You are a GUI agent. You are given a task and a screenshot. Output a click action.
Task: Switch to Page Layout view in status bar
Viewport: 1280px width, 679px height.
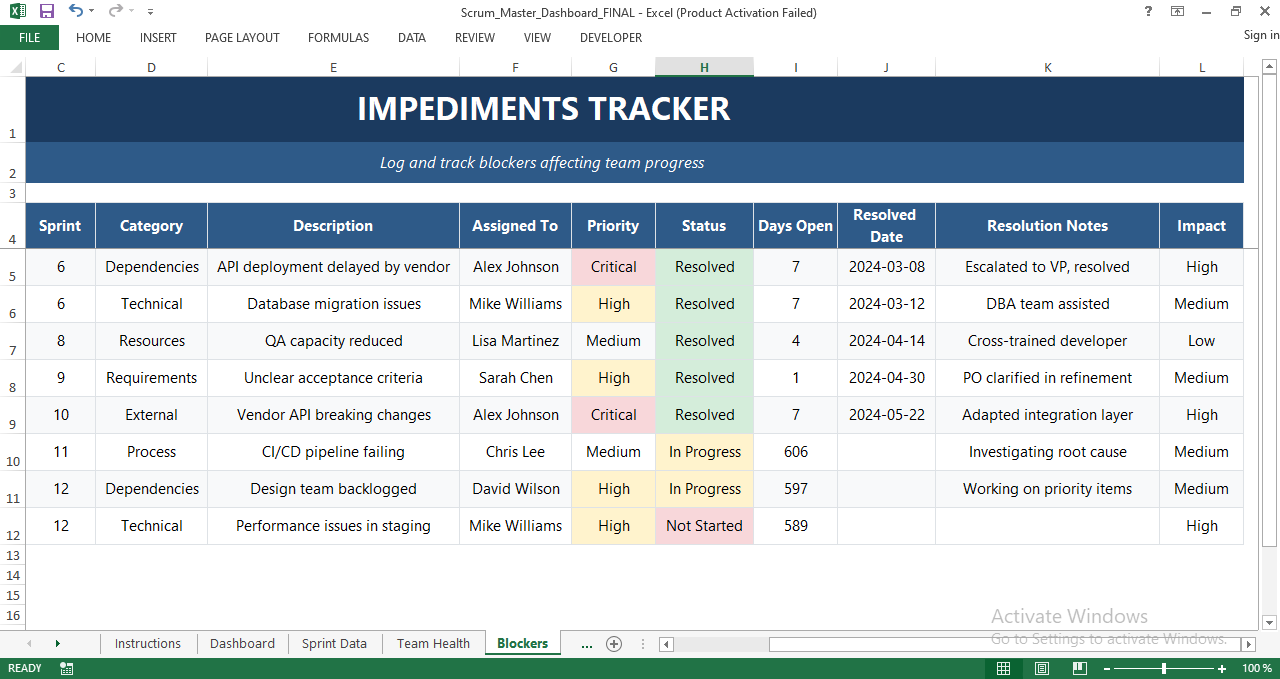[1041, 668]
